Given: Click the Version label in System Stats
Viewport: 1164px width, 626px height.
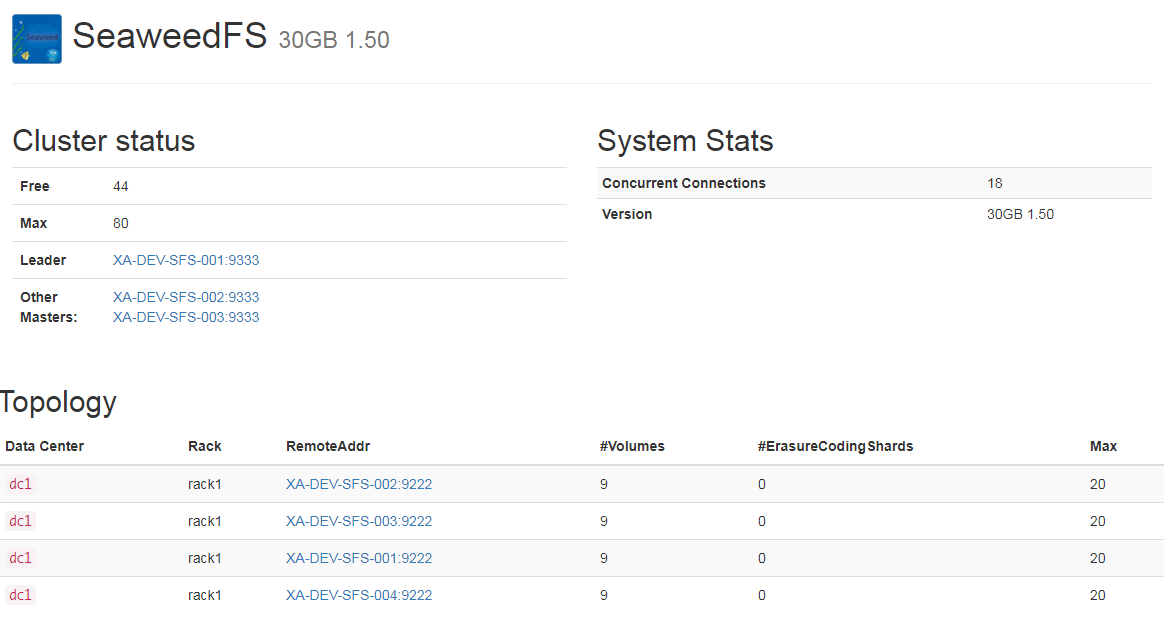Looking at the screenshot, I should pos(627,215).
